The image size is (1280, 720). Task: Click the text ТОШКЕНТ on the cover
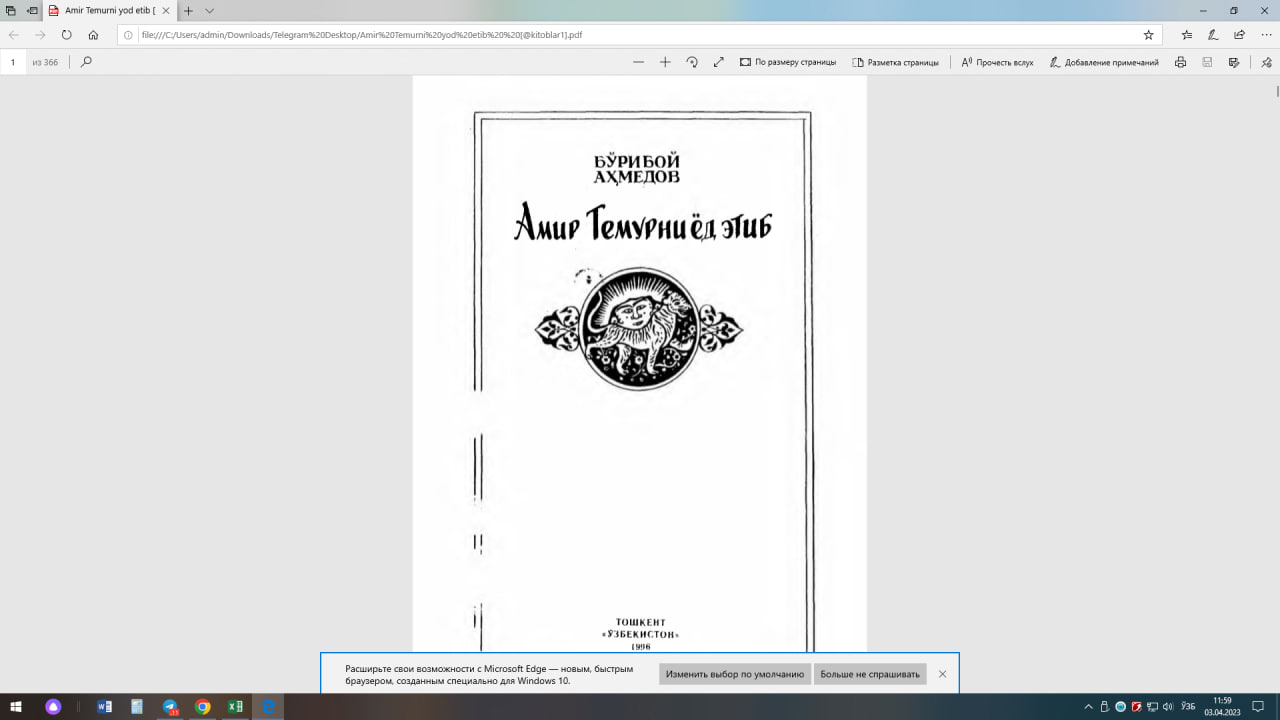[641, 622]
